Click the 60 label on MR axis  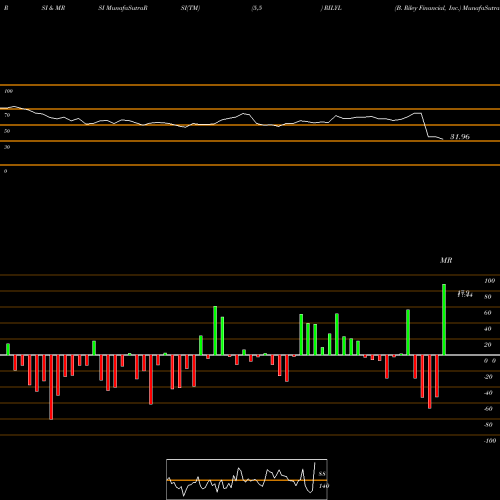(x=488, y=313)
